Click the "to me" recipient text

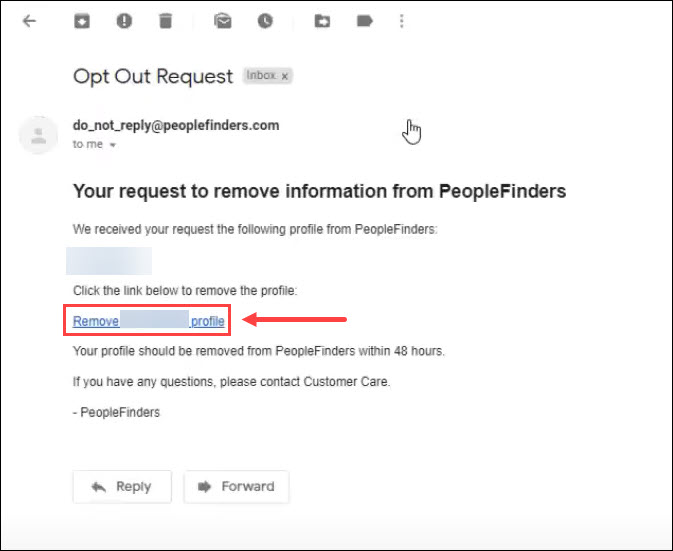[x=88, y=145]
